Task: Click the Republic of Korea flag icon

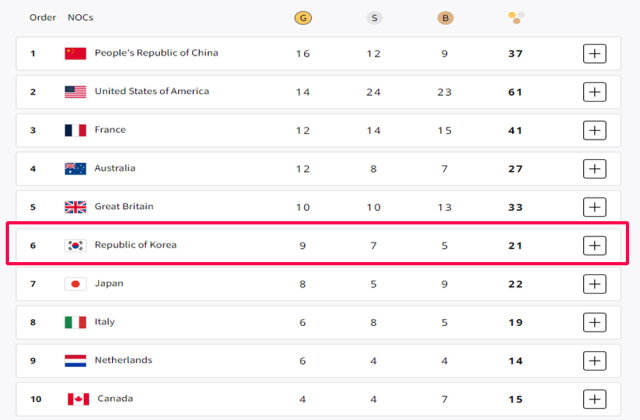Action: (76, 245)
